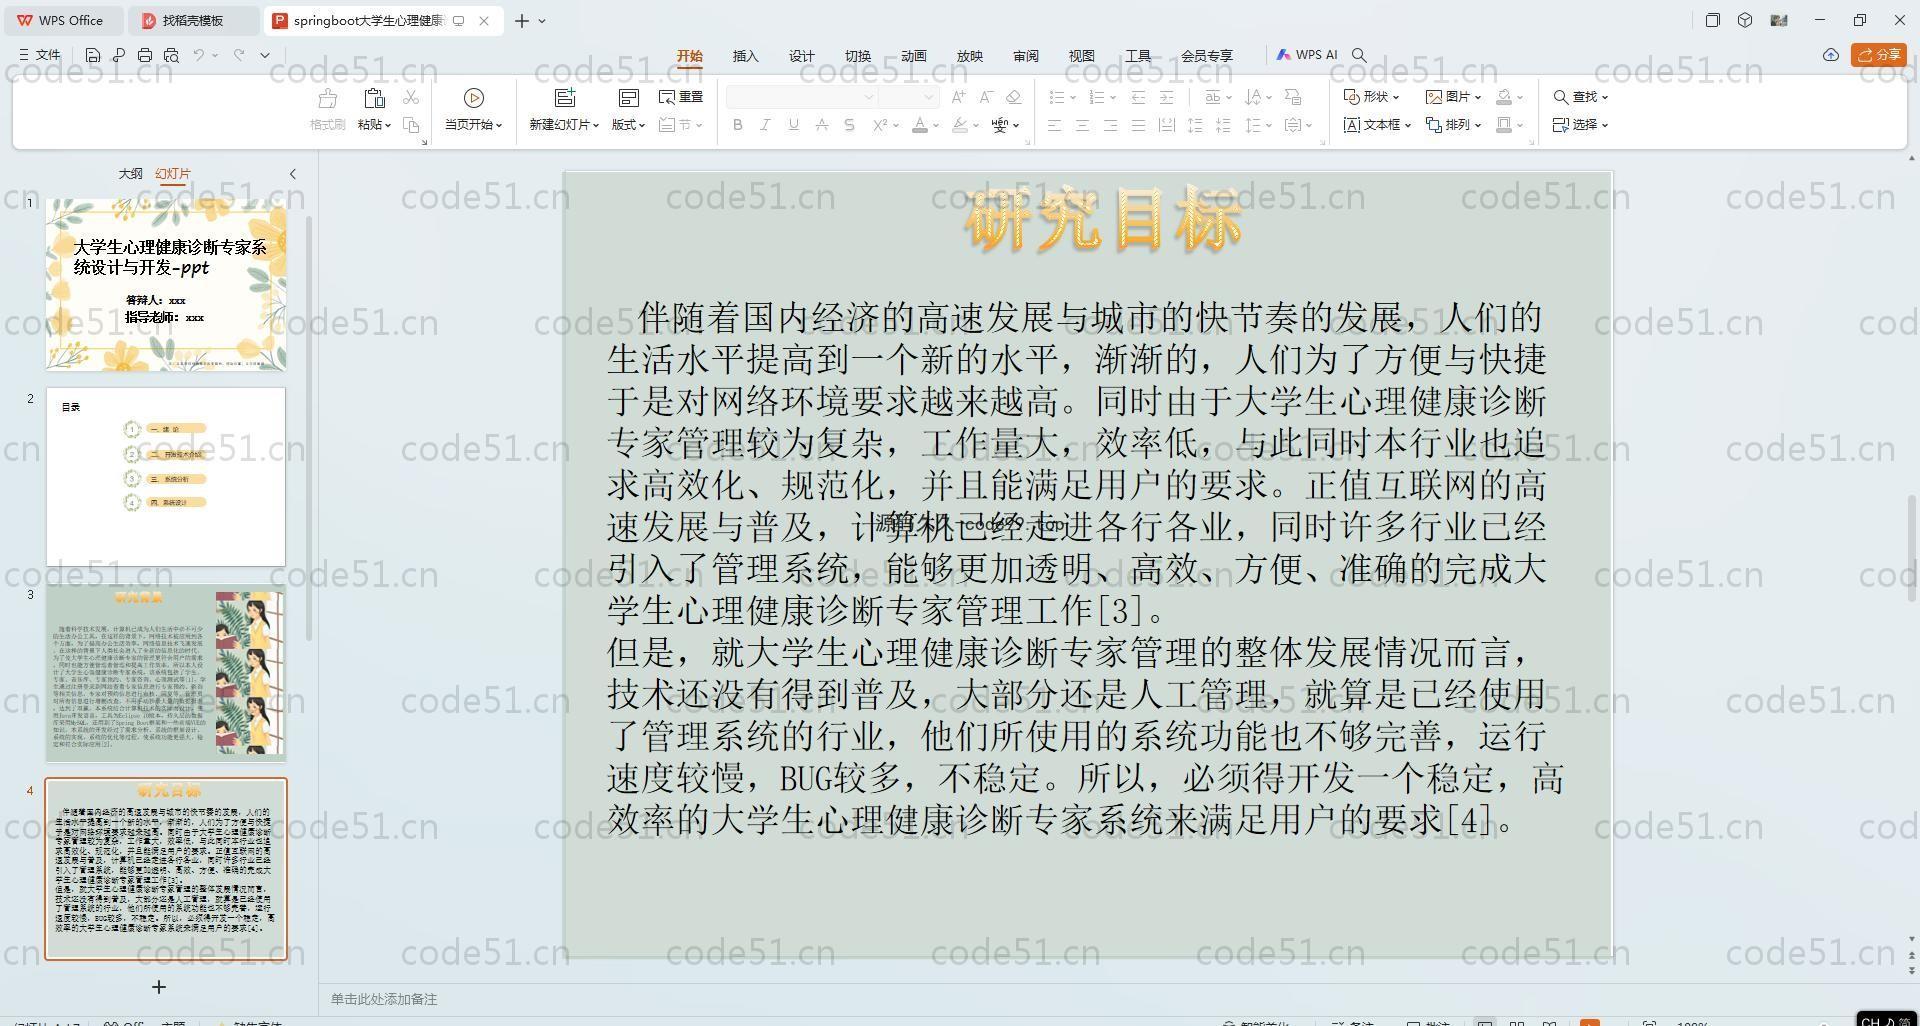Click the shape fill color swatch

1504,97
